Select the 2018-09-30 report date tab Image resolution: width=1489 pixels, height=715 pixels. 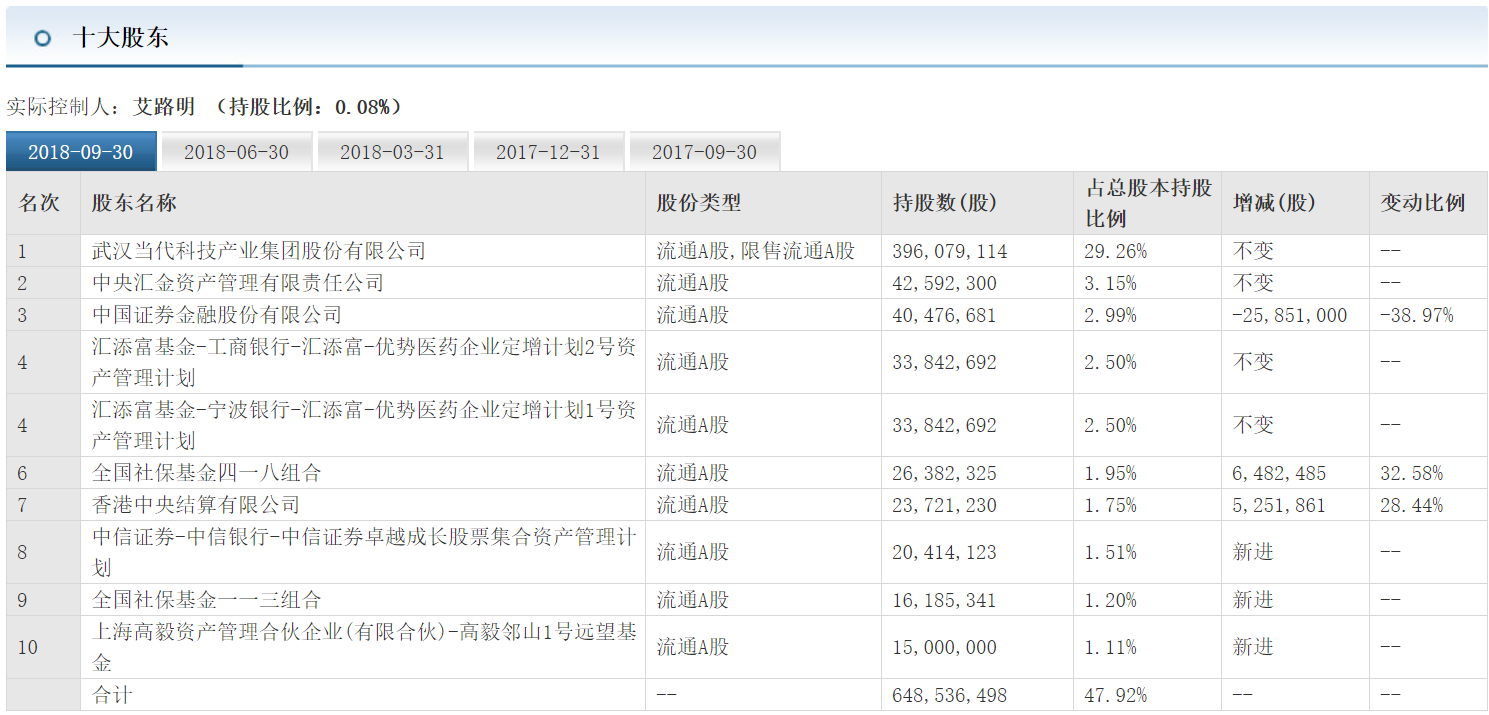click(81, 152)
